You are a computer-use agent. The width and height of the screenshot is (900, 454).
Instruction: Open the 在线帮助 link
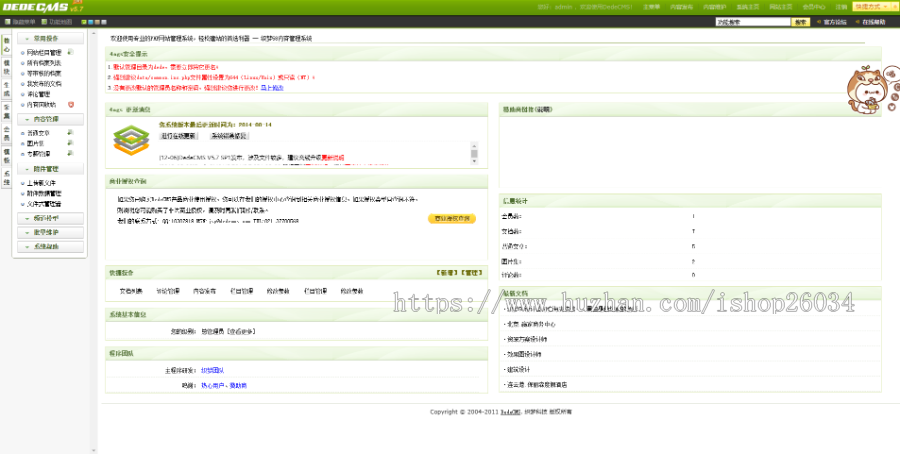[x=874, y=22]
